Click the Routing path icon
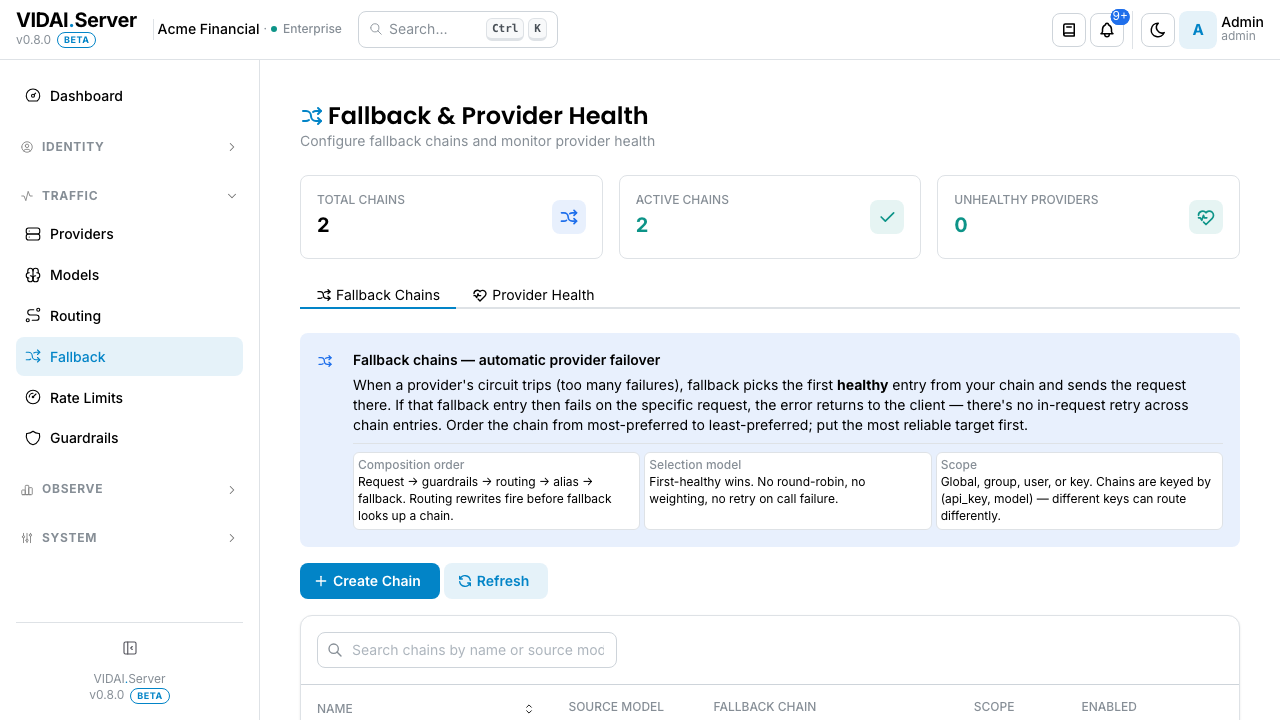 (x=33, y=316)
